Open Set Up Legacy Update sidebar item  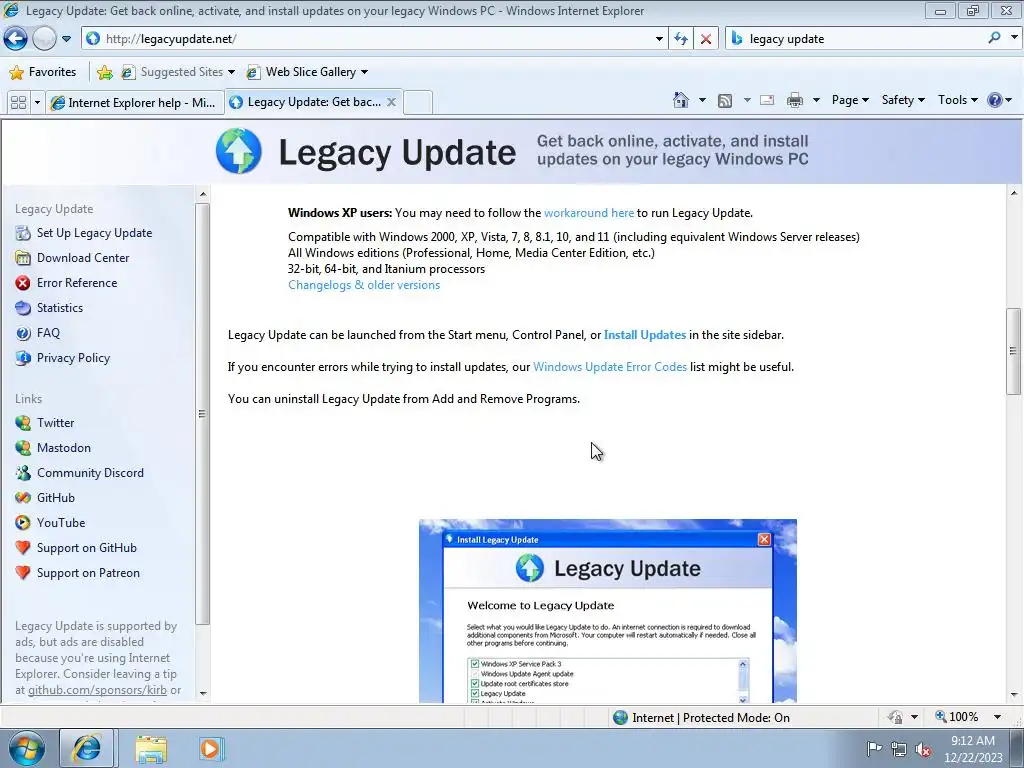94,233
